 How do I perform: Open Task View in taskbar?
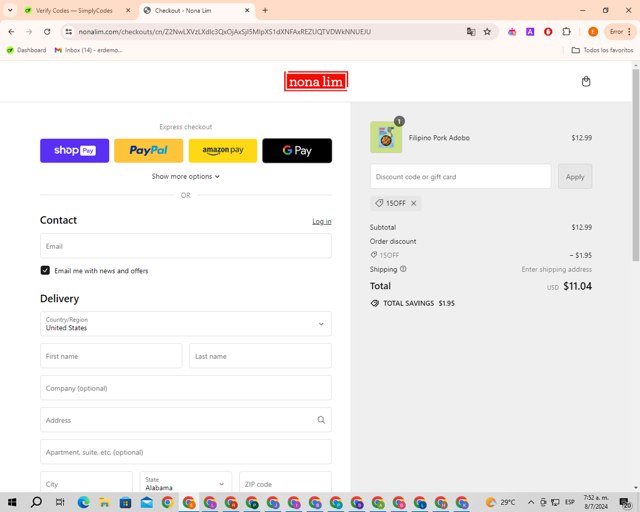(x=60, y=502)
